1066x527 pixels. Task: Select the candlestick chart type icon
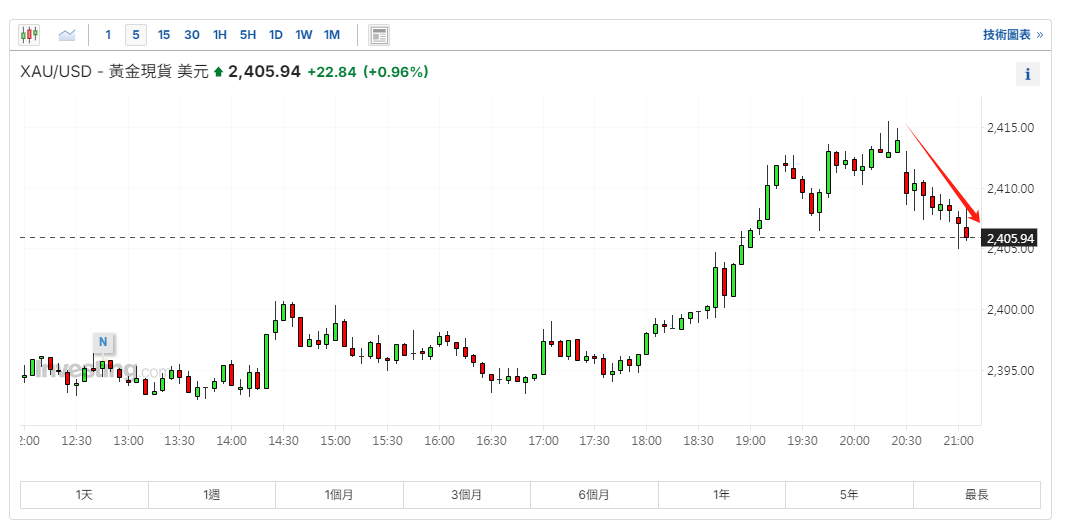[x=29, y=35]
